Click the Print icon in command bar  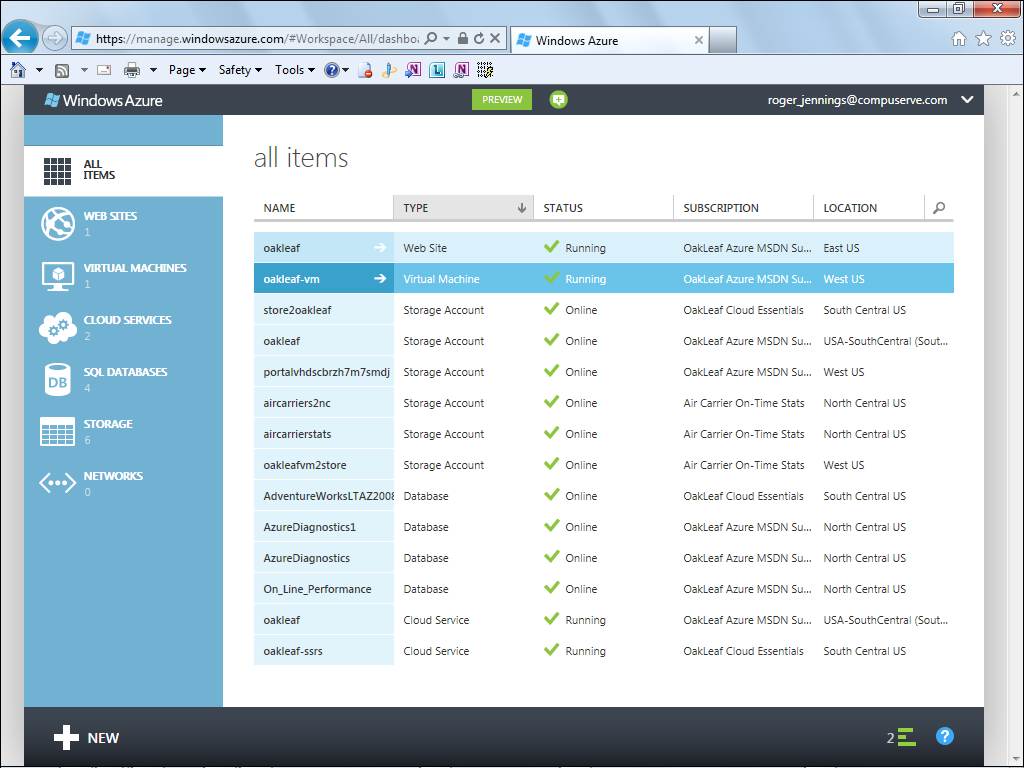(x=132, y=70)
